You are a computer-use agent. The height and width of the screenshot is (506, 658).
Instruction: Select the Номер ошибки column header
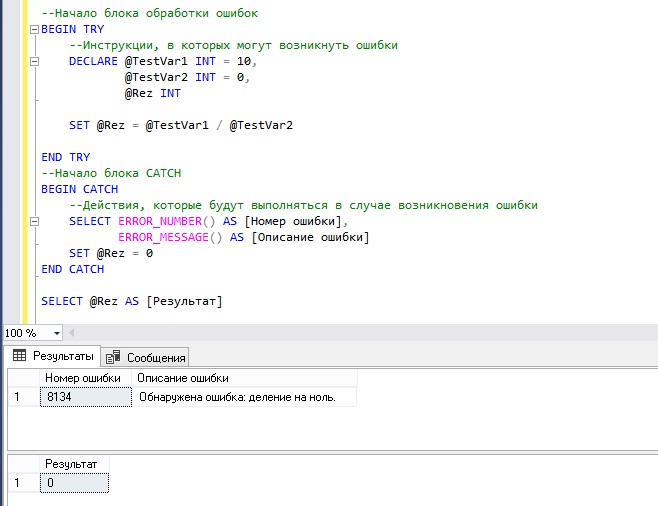(x=83, y=378)
